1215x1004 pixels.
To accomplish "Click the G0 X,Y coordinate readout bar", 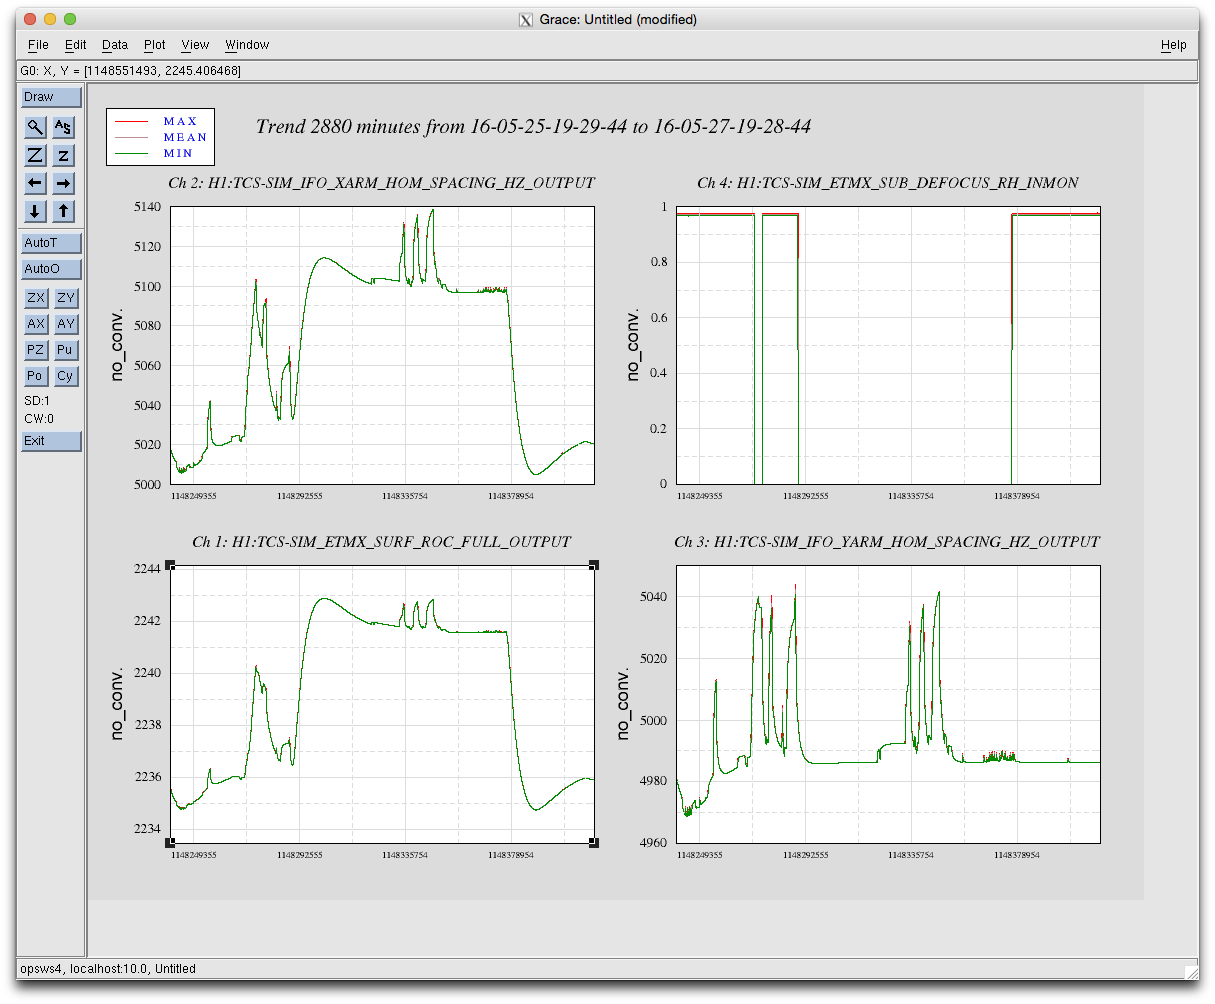I will [x=607, y=71].
